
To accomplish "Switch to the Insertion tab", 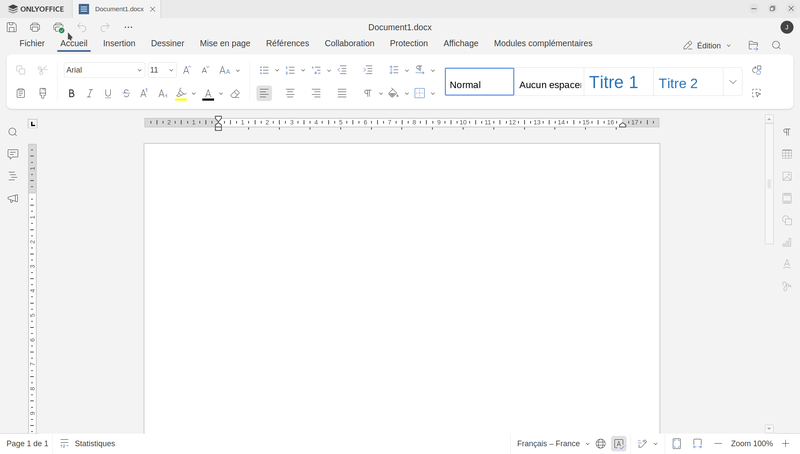I will (x=119, y=44).
